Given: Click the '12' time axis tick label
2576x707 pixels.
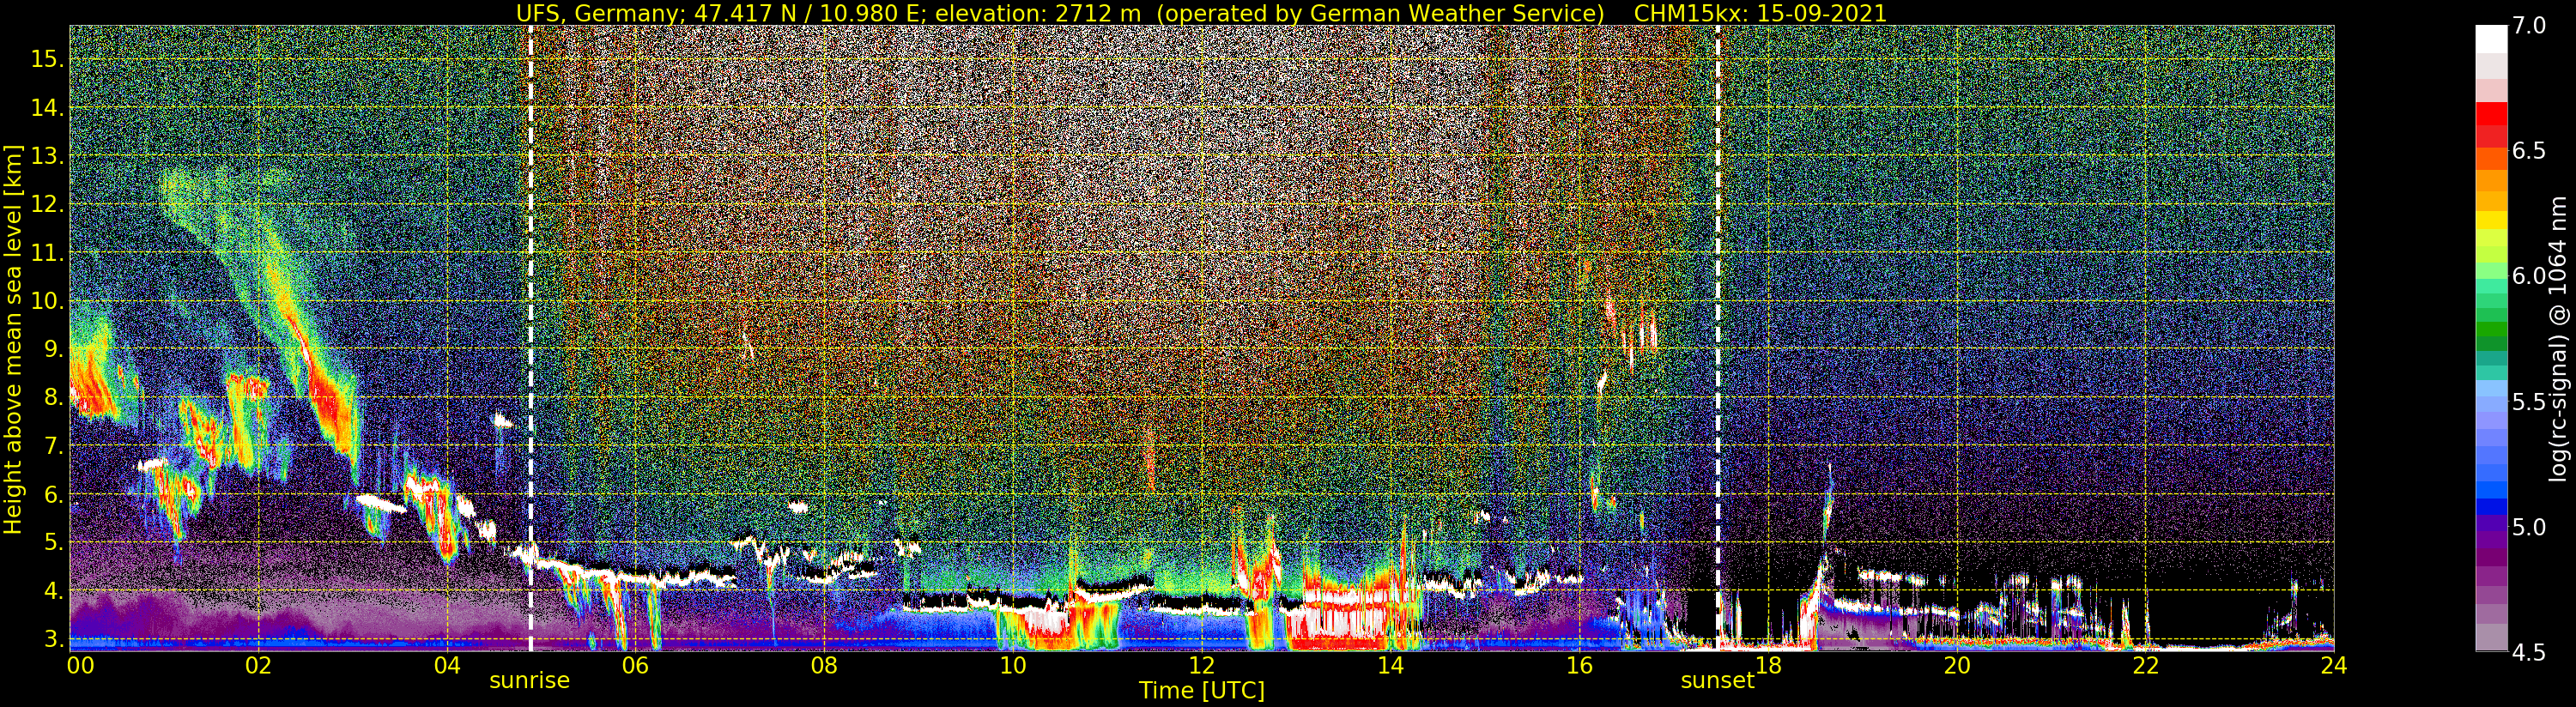Looking at the screenshot, I should coord(1201,665).
